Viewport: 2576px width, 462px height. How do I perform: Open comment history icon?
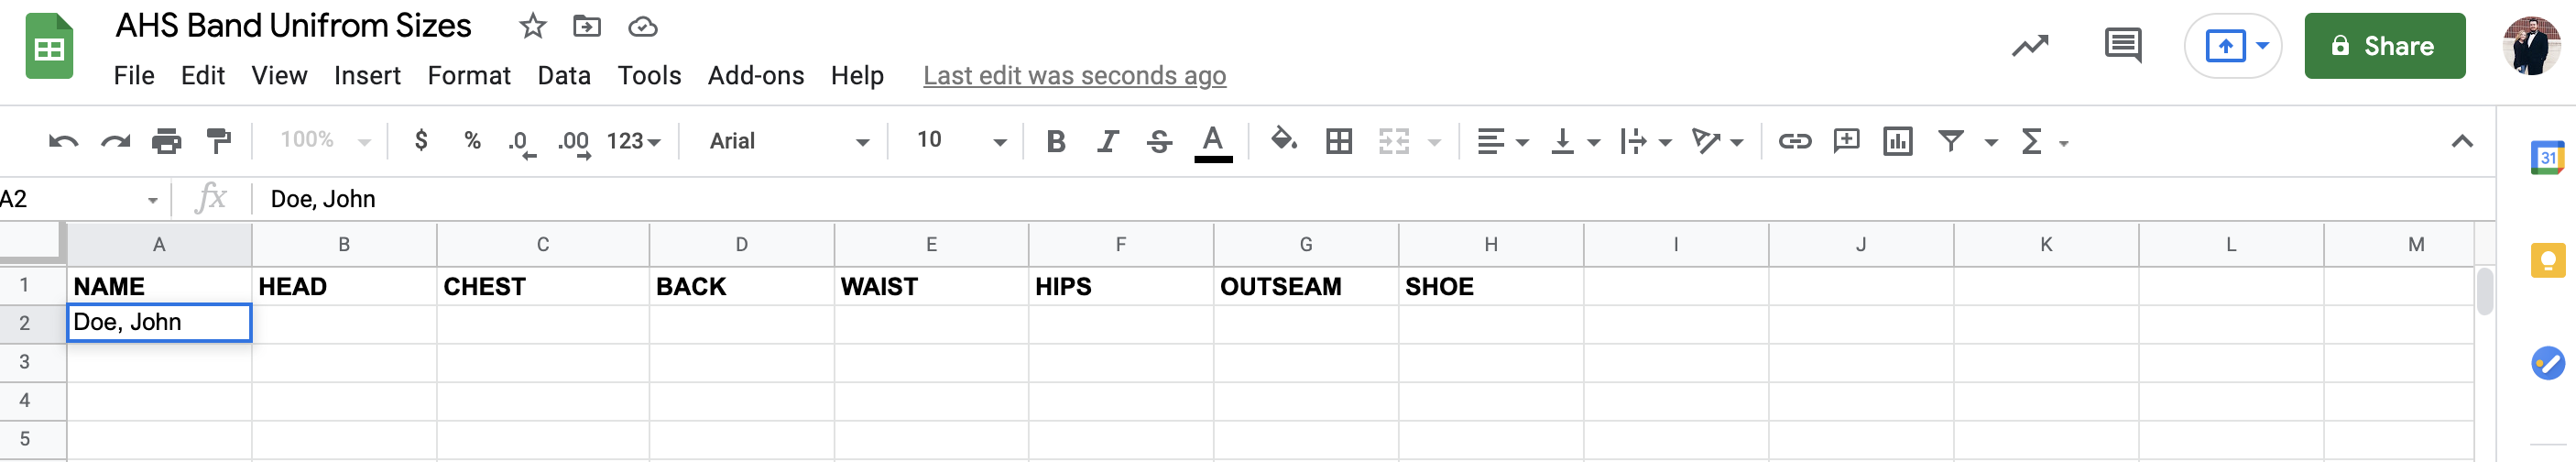[x=2122, y=46]
